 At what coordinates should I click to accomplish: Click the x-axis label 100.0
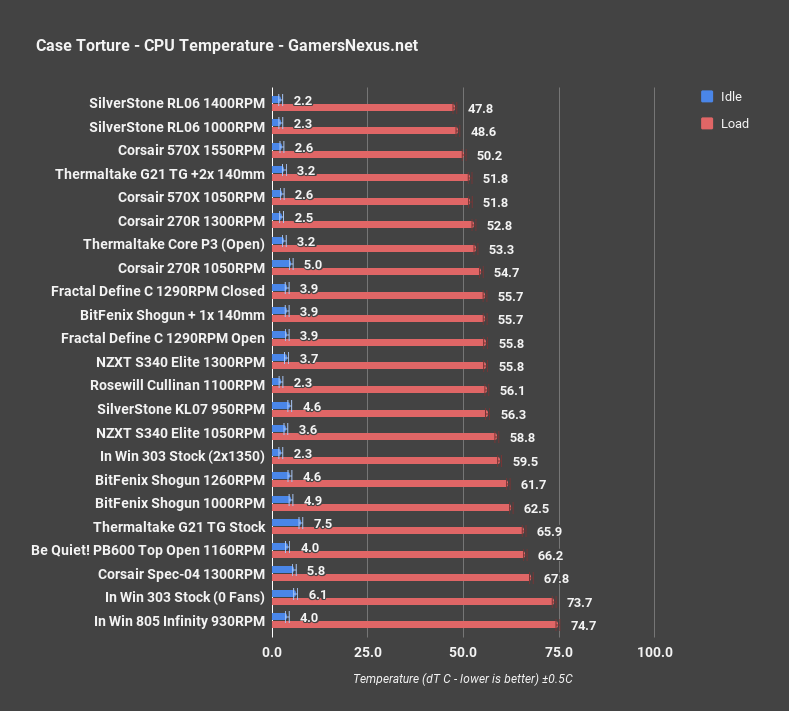tap(655, 652)
